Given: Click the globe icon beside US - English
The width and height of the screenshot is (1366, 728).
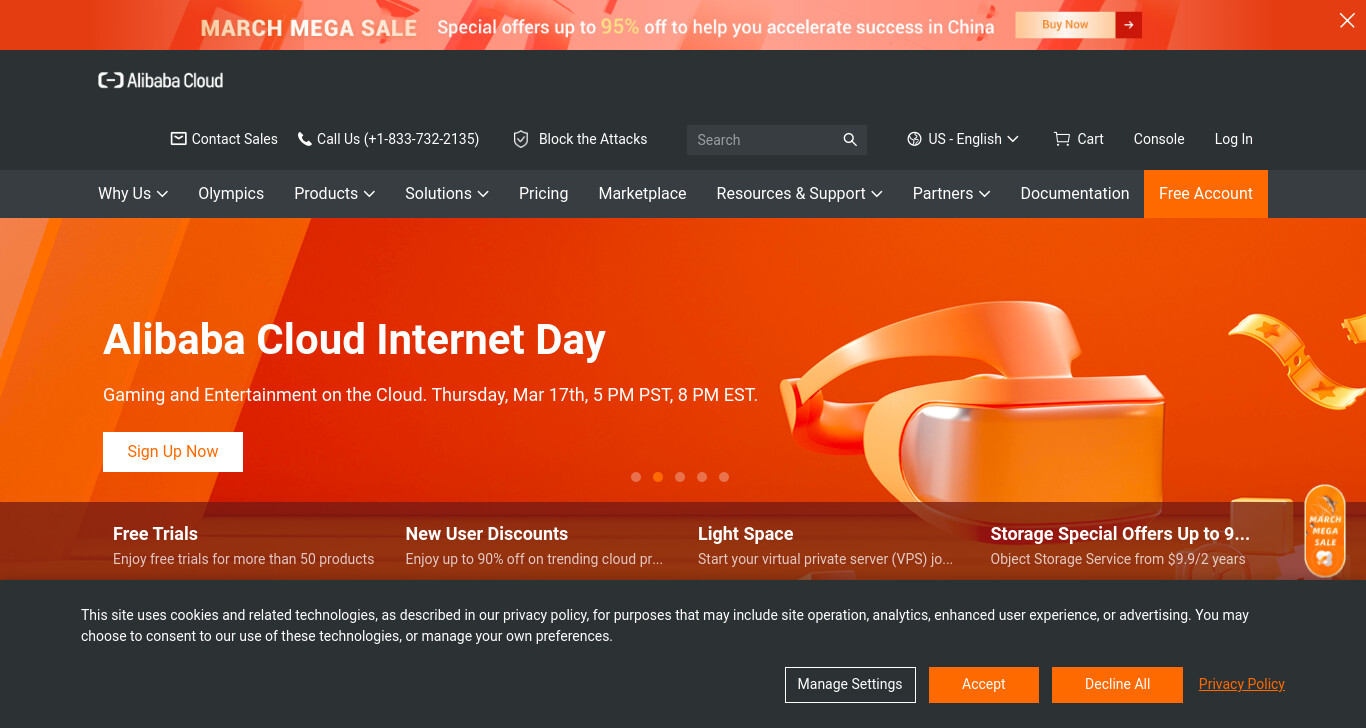Looking at the screenshot, I should coord(914,139).
